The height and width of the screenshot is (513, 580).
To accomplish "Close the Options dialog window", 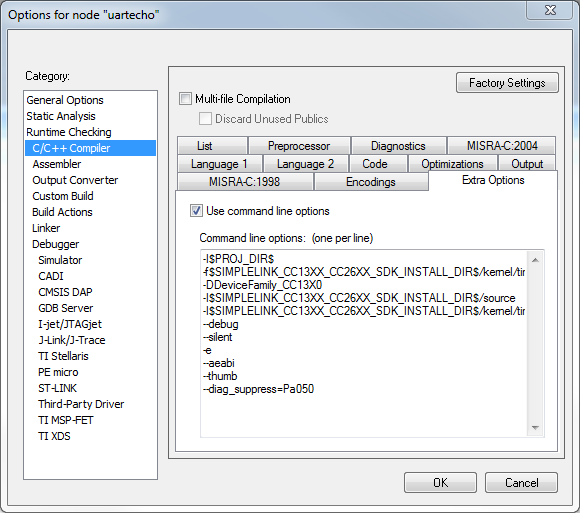I will 550,10.
